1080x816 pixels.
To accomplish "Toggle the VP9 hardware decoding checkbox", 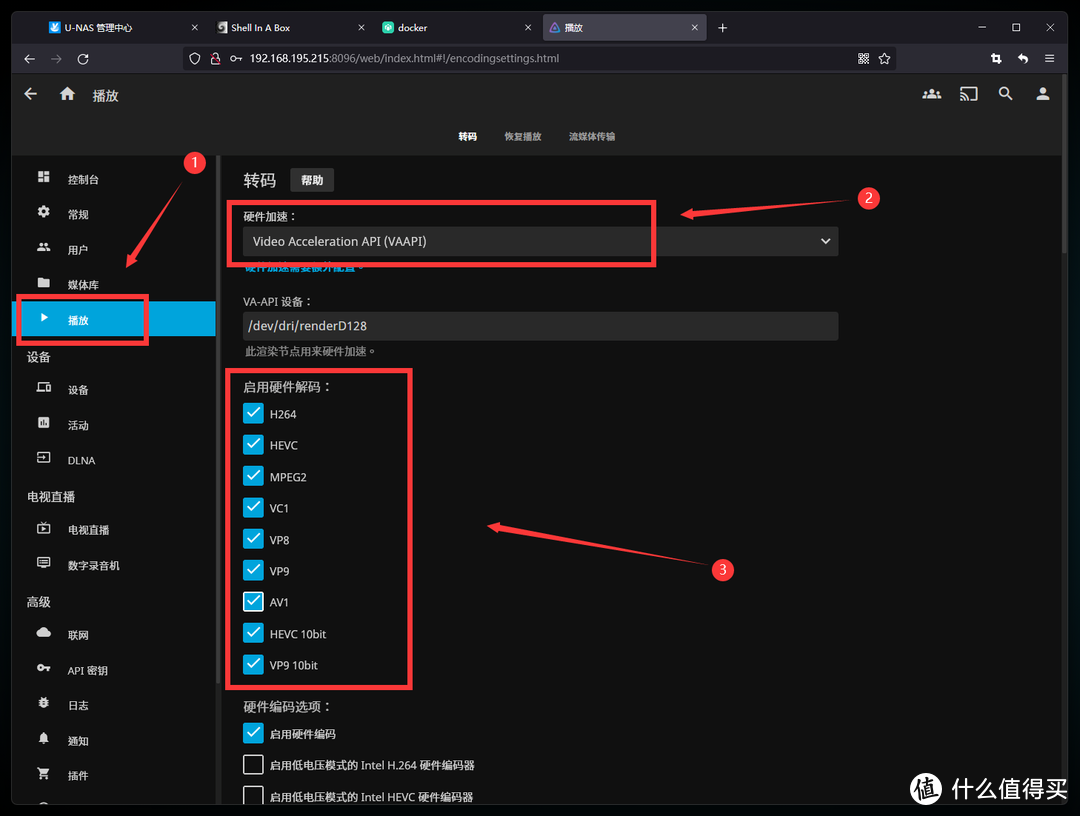I will point(253,570).
